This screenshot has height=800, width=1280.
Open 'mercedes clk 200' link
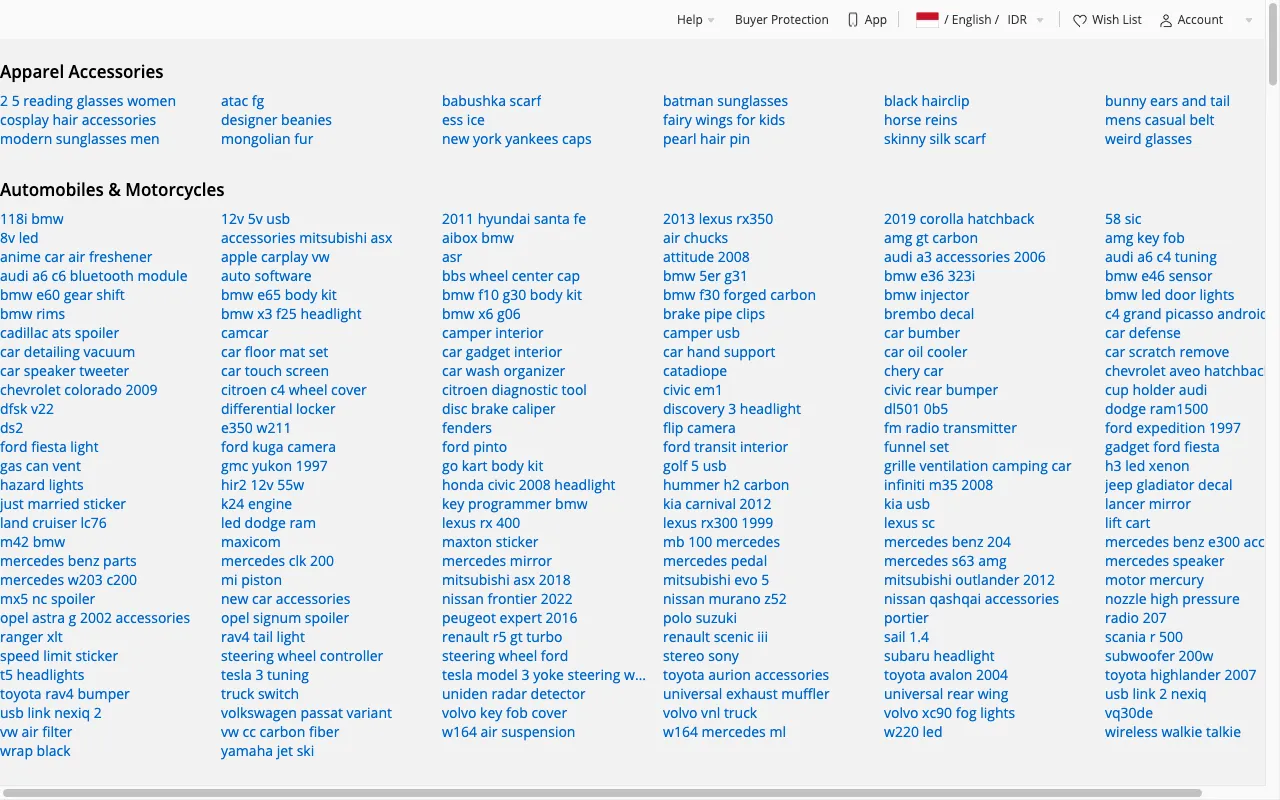(x=277, y=561)
